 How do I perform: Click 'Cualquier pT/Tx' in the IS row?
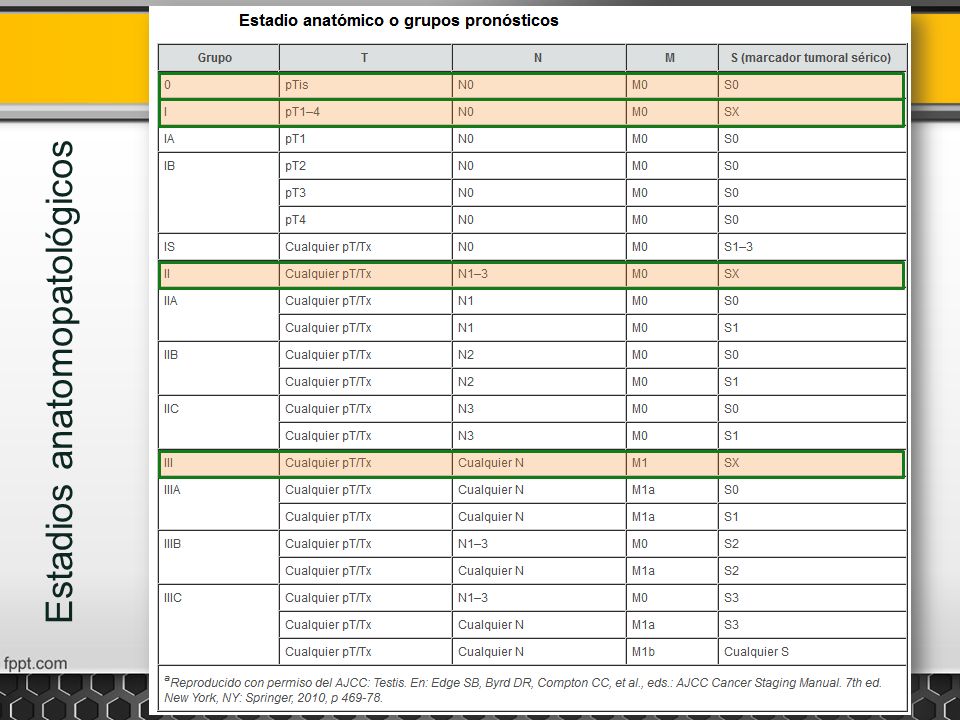366,247
